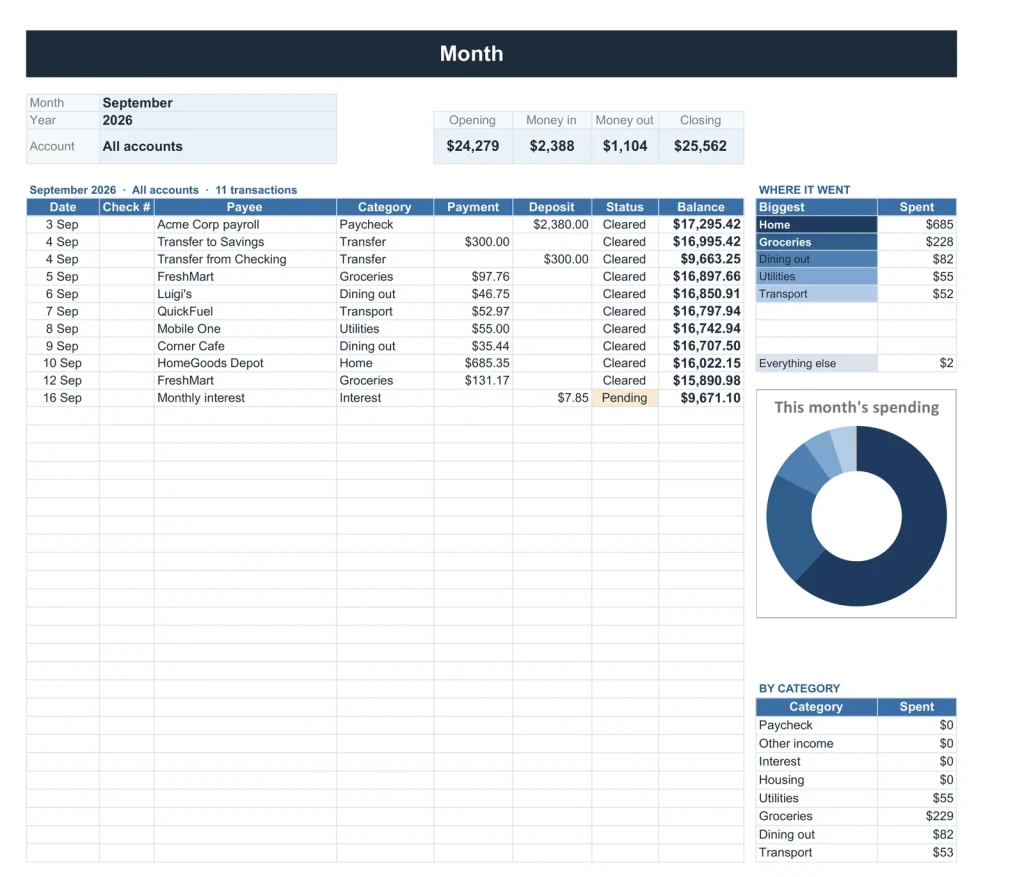Select the QuickFuel payee cell
Viewport: 1024px width, 877px height.
coord(245,311)
